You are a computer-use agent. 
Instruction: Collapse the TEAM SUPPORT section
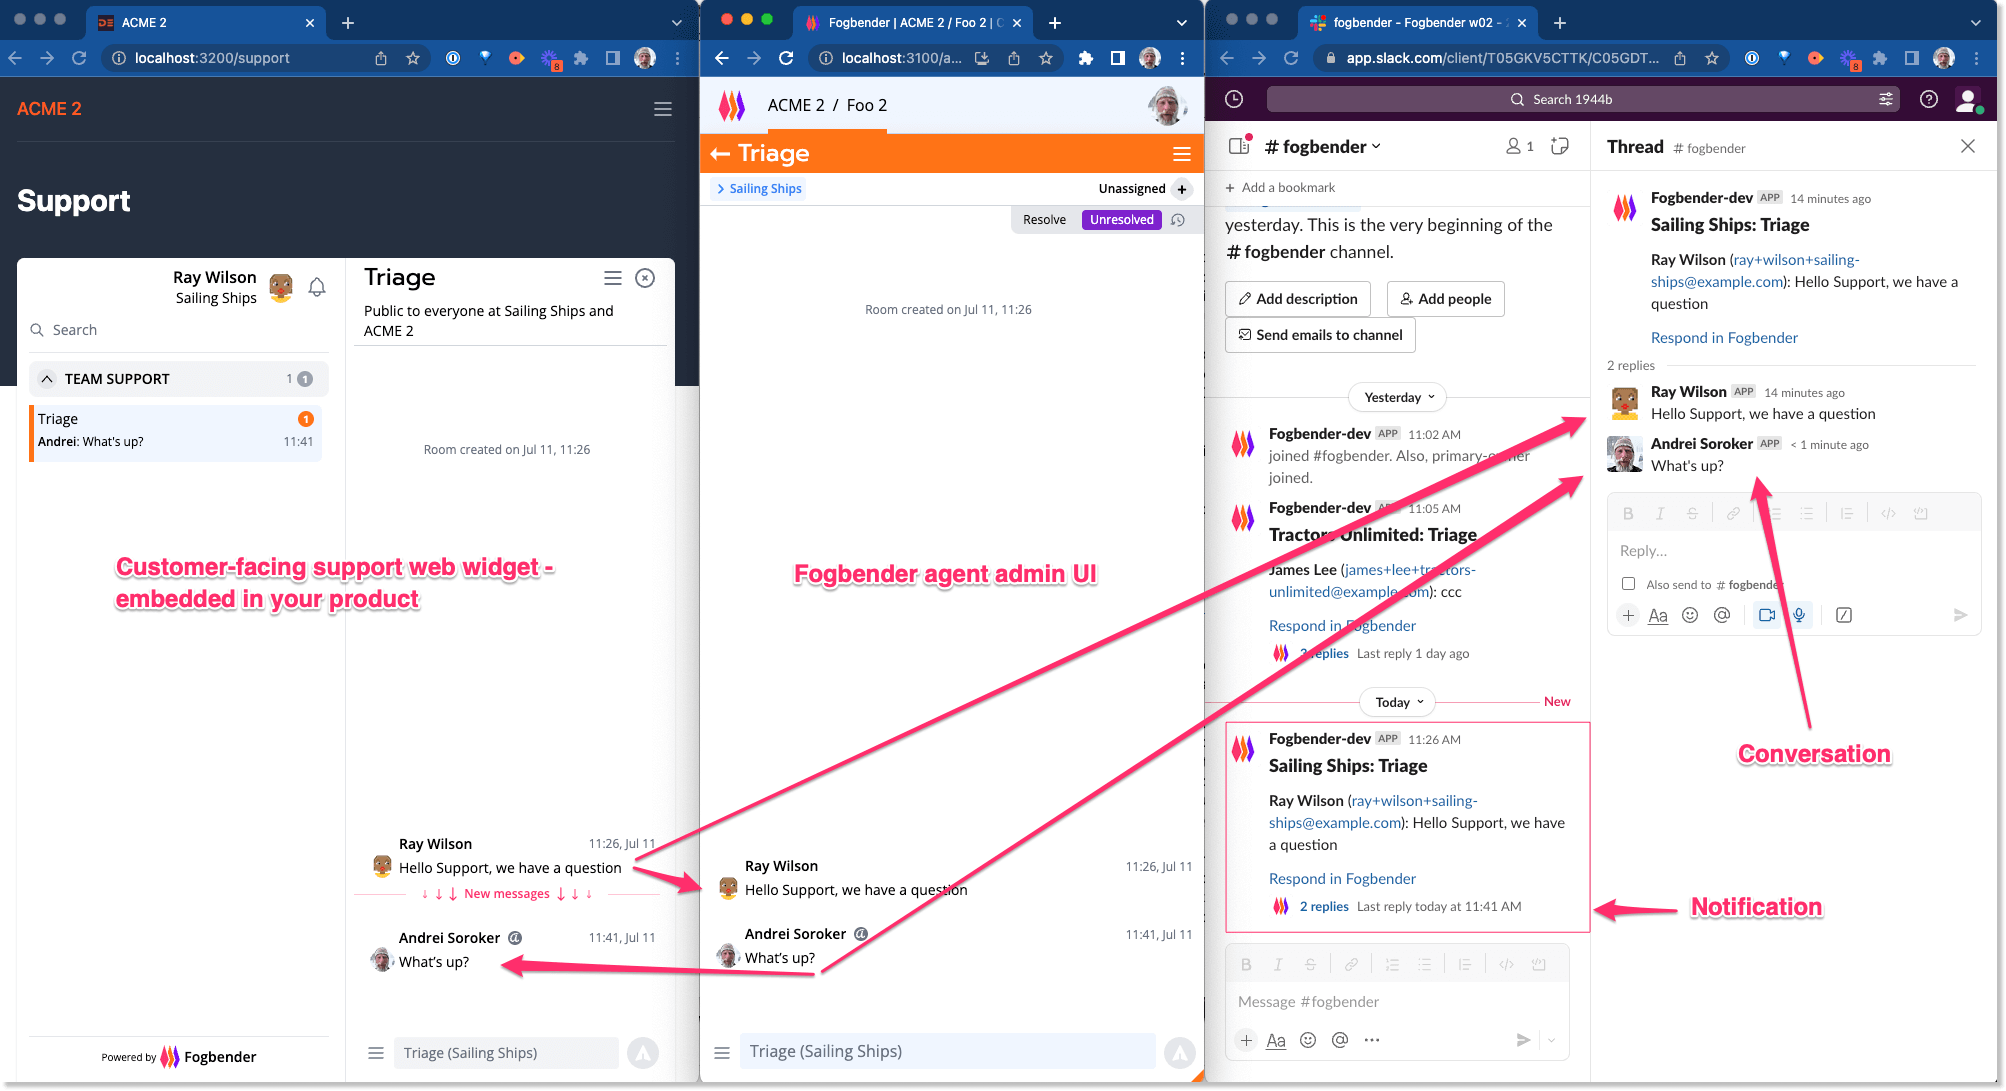pos(47,379)
